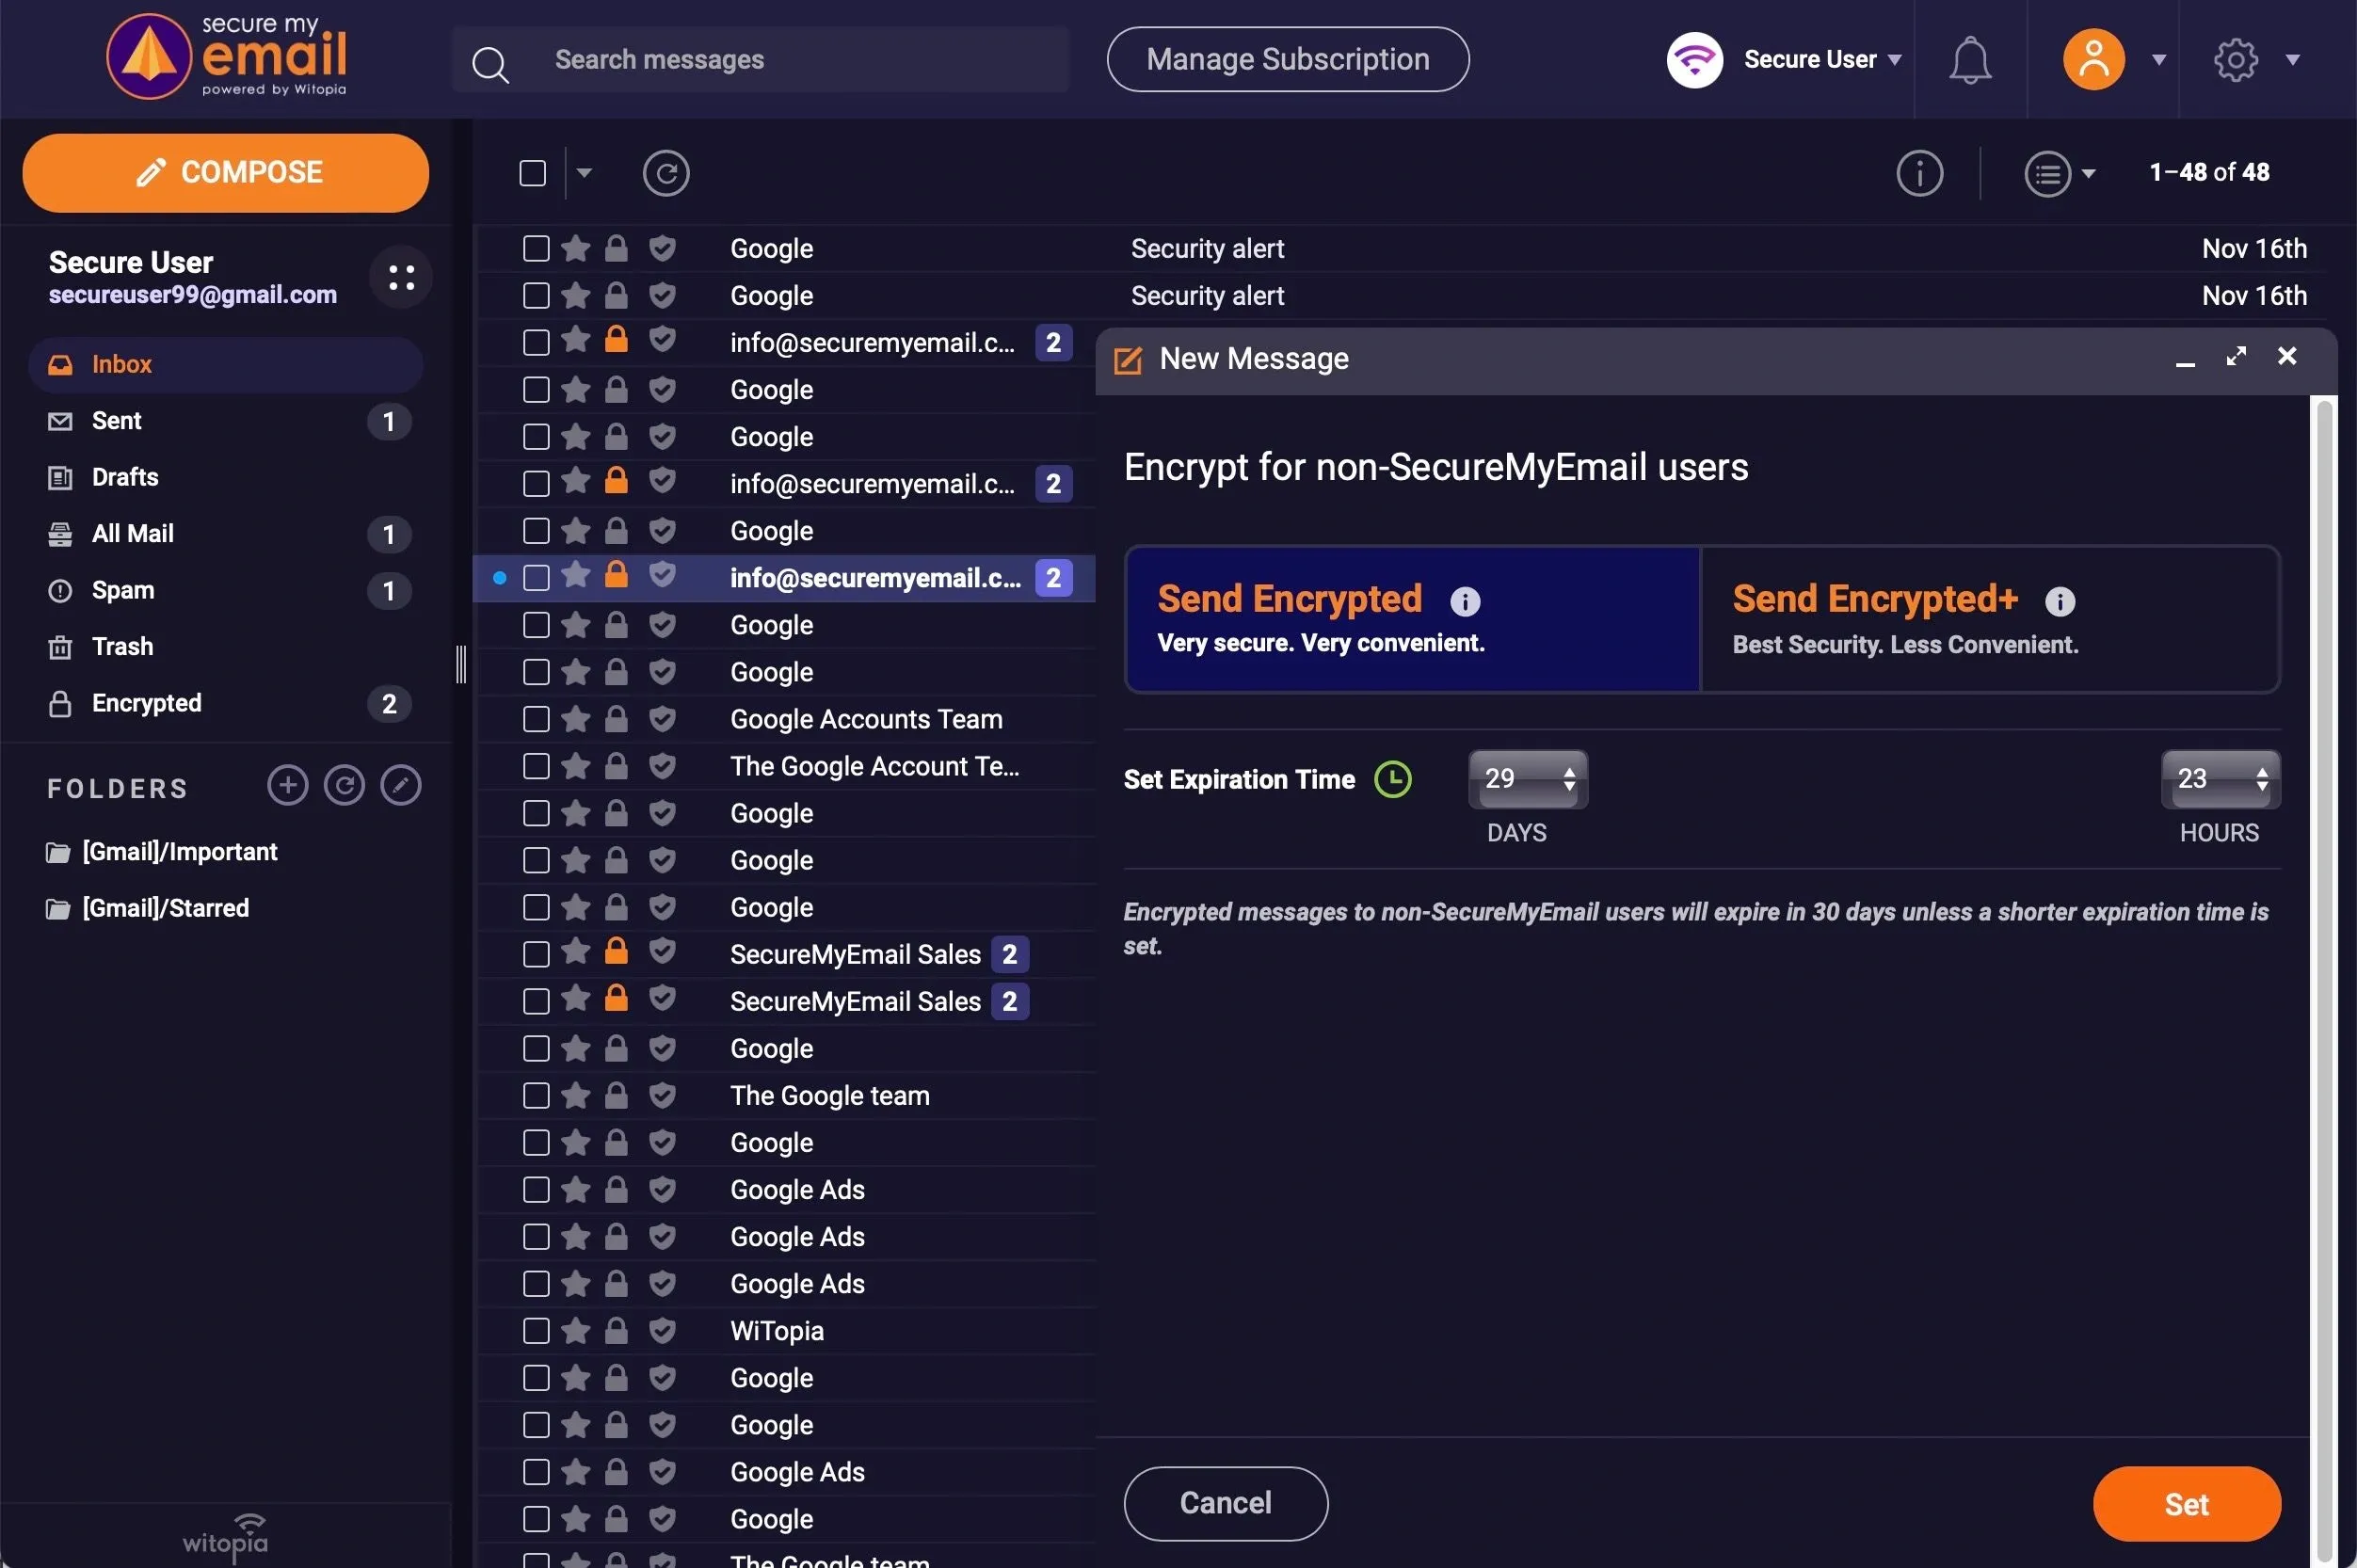Star the first Google Security alert email

pyautogui.click(x=574, y=248)
